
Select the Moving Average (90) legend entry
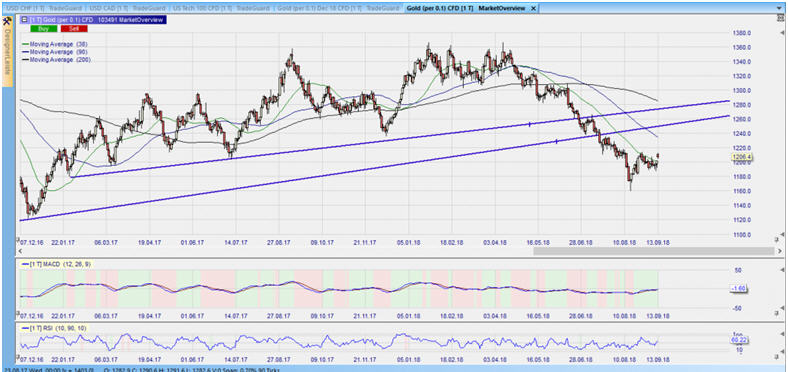tap(55, 52)
